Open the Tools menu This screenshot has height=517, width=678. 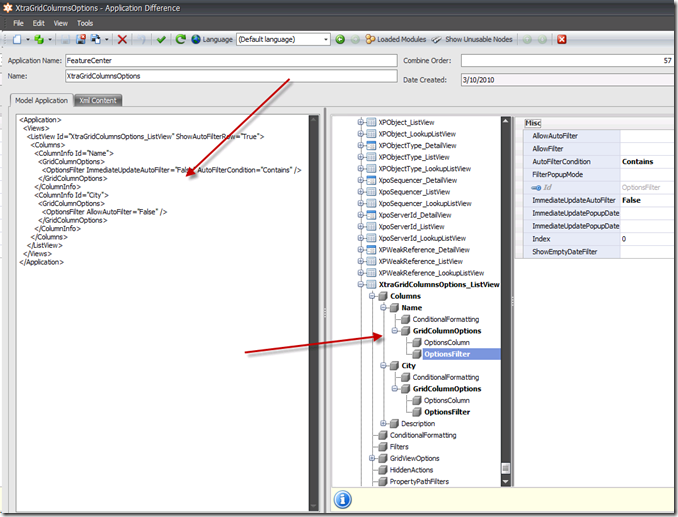pos(85,22)
